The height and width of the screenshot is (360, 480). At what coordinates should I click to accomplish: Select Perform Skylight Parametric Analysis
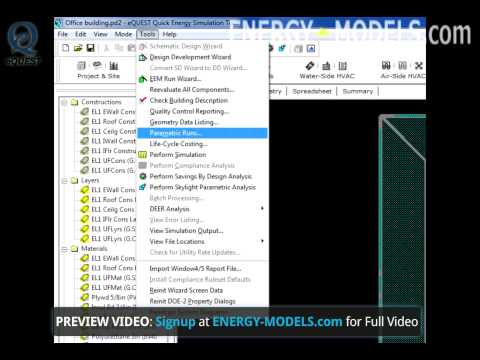pyautogui.click(x=202, y=187)
